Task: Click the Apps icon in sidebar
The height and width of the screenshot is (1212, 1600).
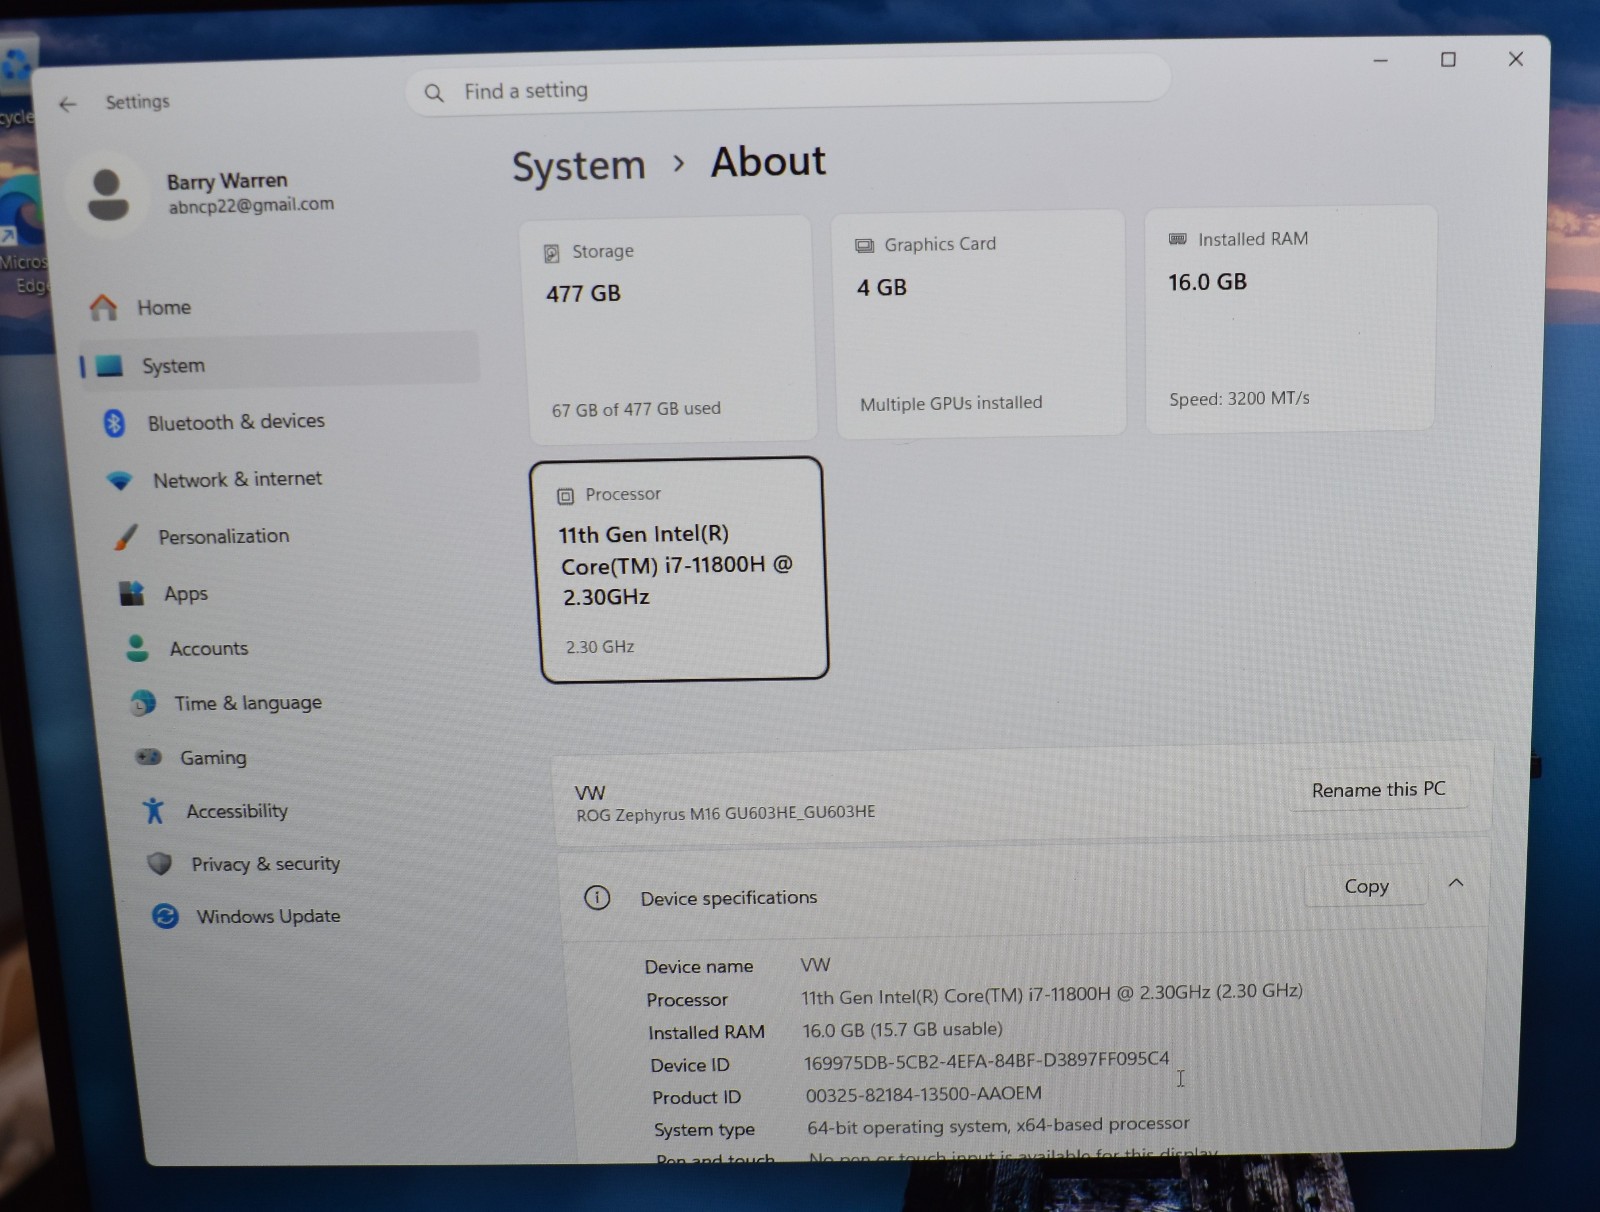Action: [132, 594]
